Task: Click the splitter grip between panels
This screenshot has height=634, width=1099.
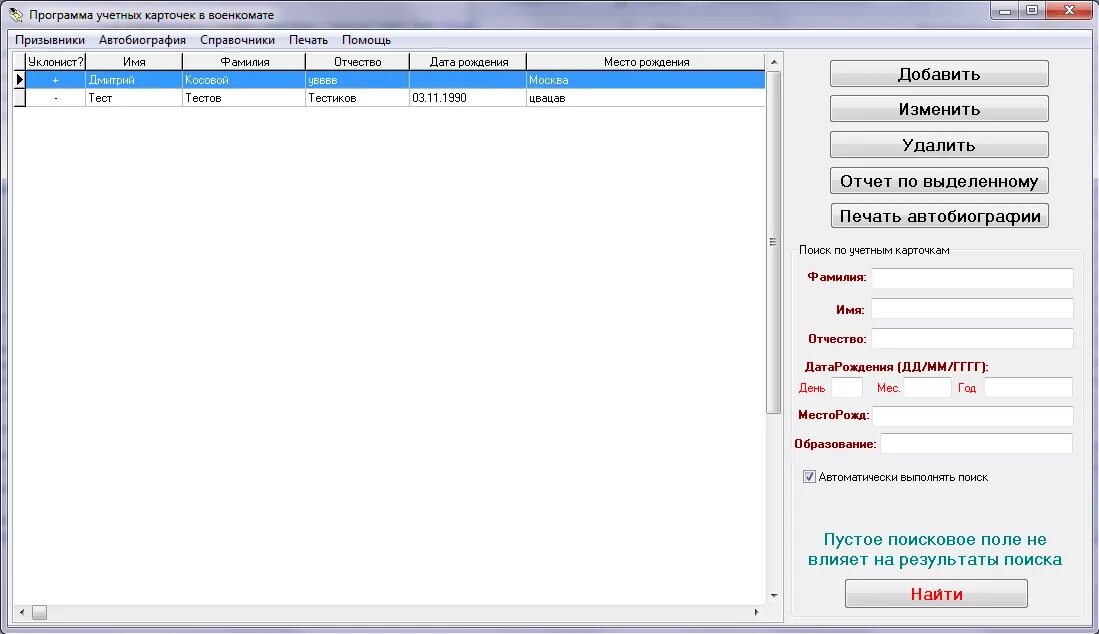Action: [x=774, y=242]
